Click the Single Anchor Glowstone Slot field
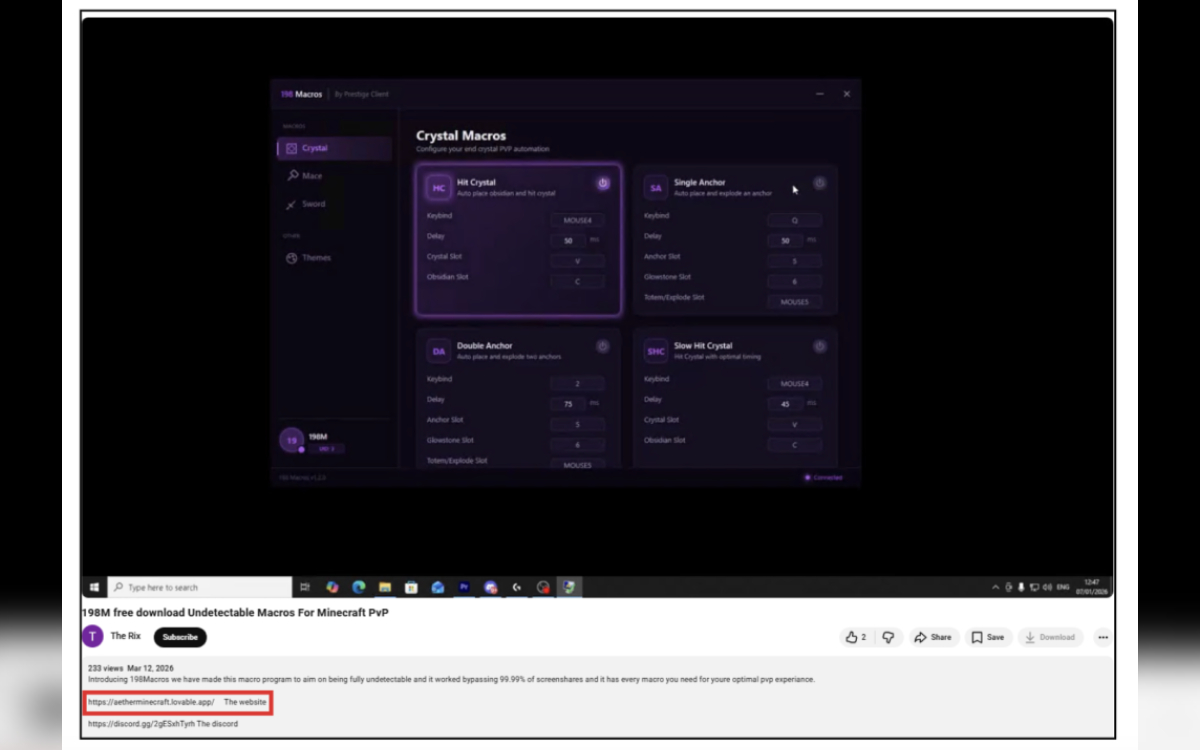Image resolution: width=1200 pixels, height=750 pixels. click(795, 282)
